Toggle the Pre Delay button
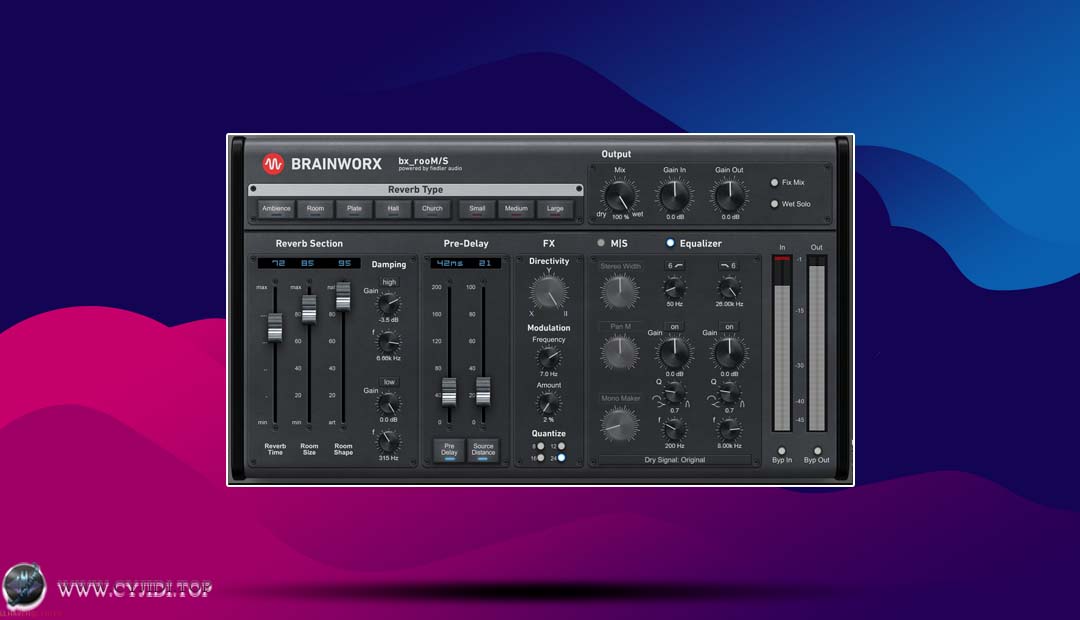The image size is (1080, 620). coord(449,449)
